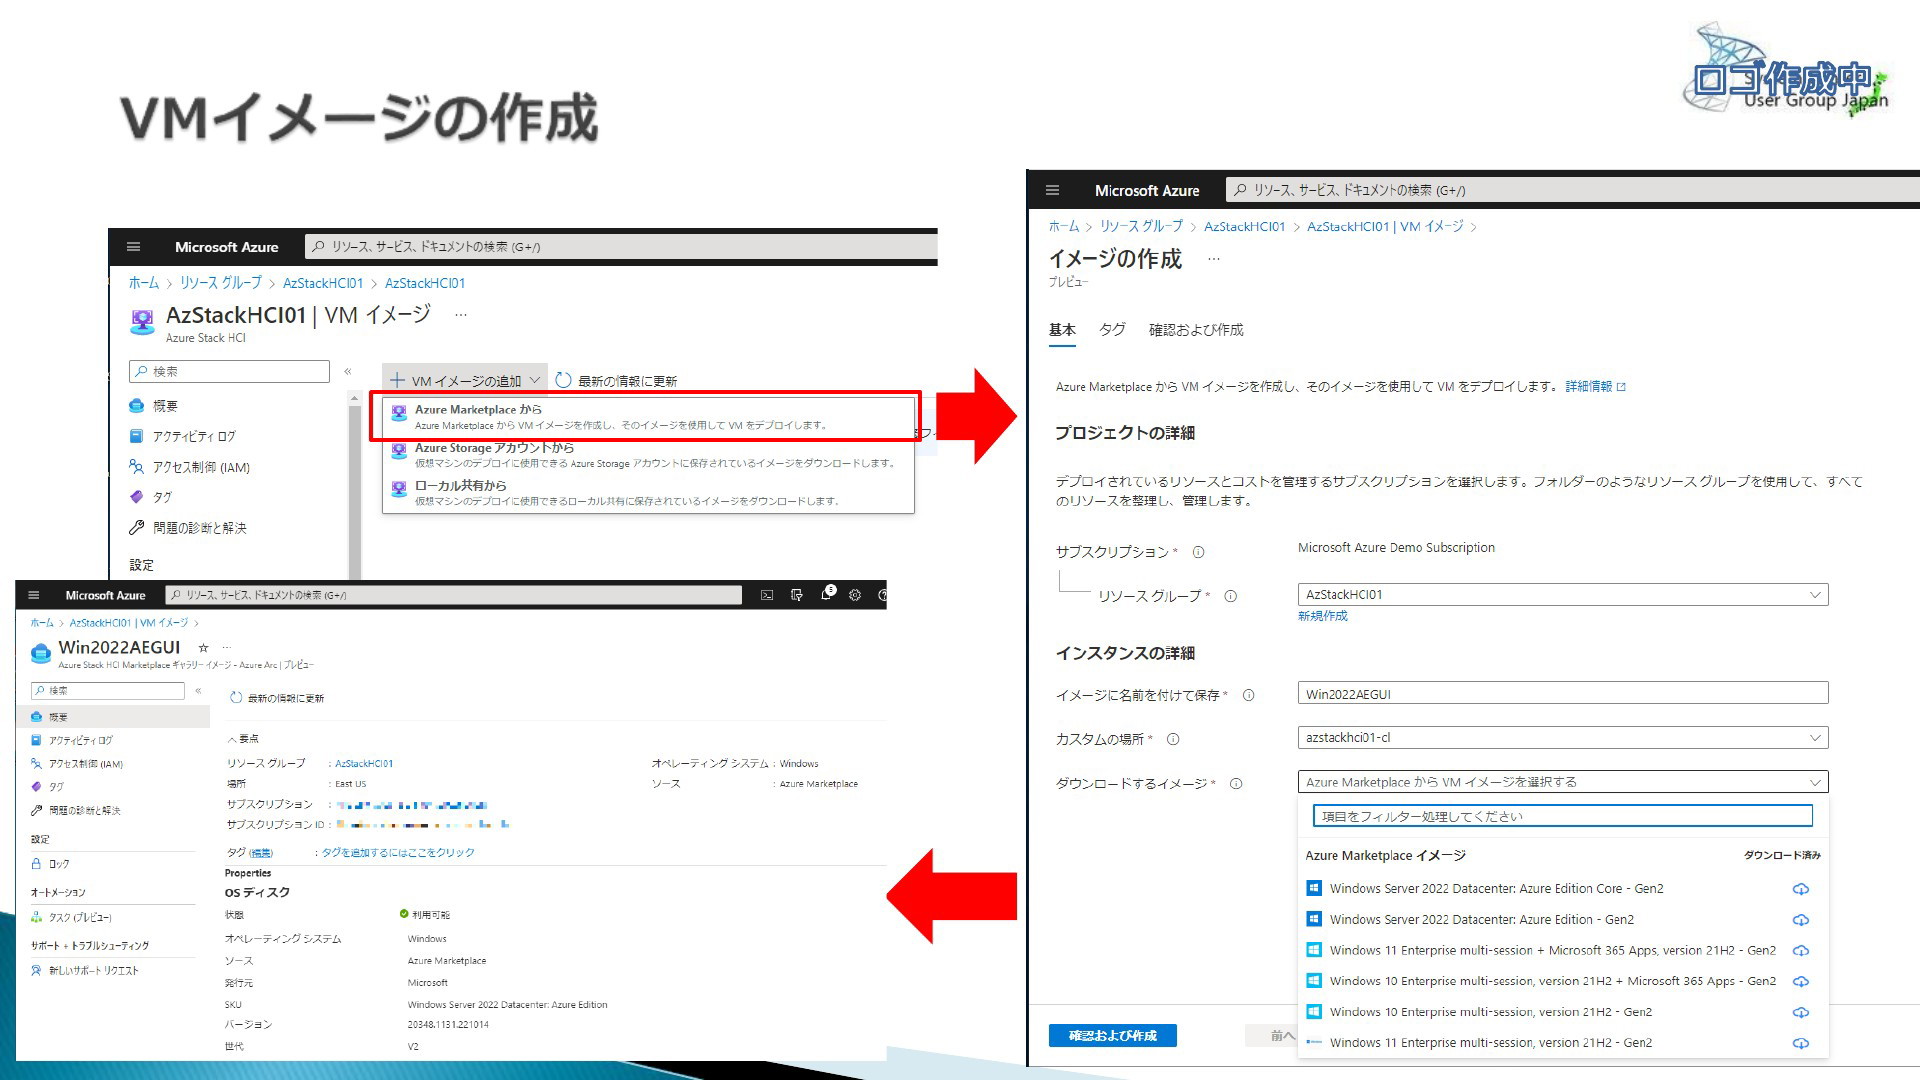This screenshot has height=1080, width=1920.
Task: Collapse sidebar chevron in AzStackHCI01 window
Action: pos(348,372)
